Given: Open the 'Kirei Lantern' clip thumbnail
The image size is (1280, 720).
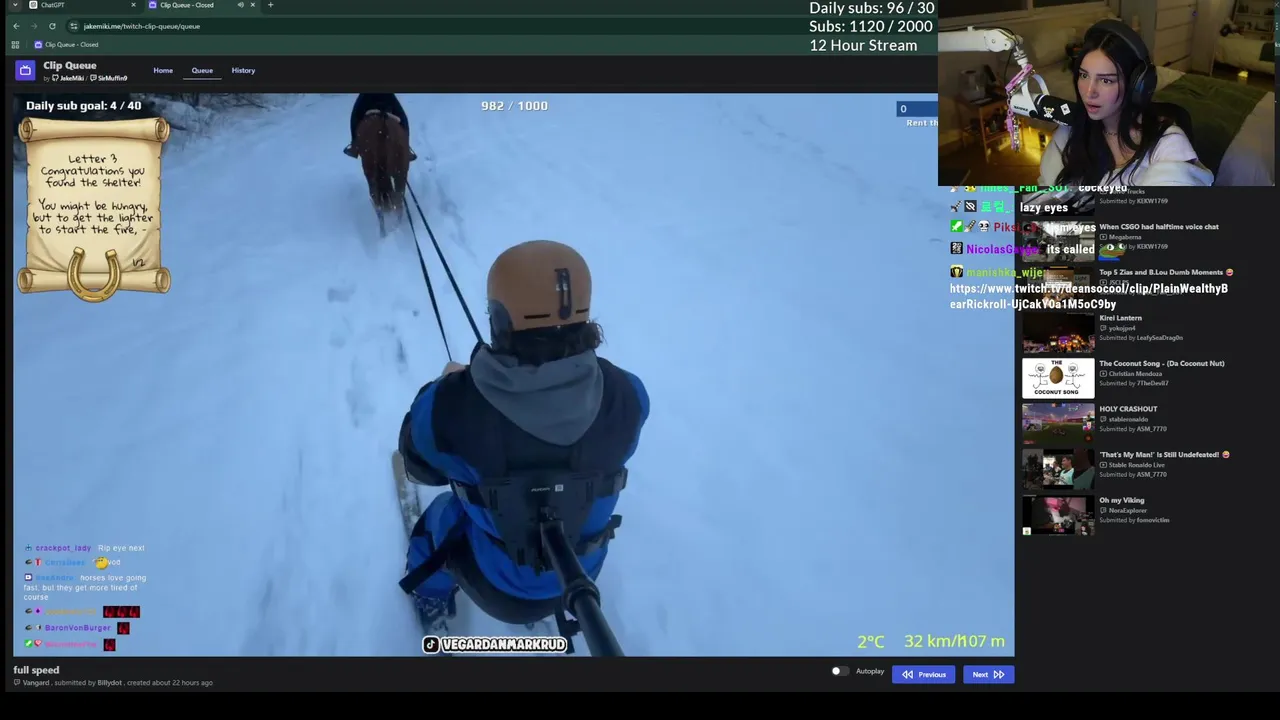Looking at the screenshot, I should coord(1058,332).
